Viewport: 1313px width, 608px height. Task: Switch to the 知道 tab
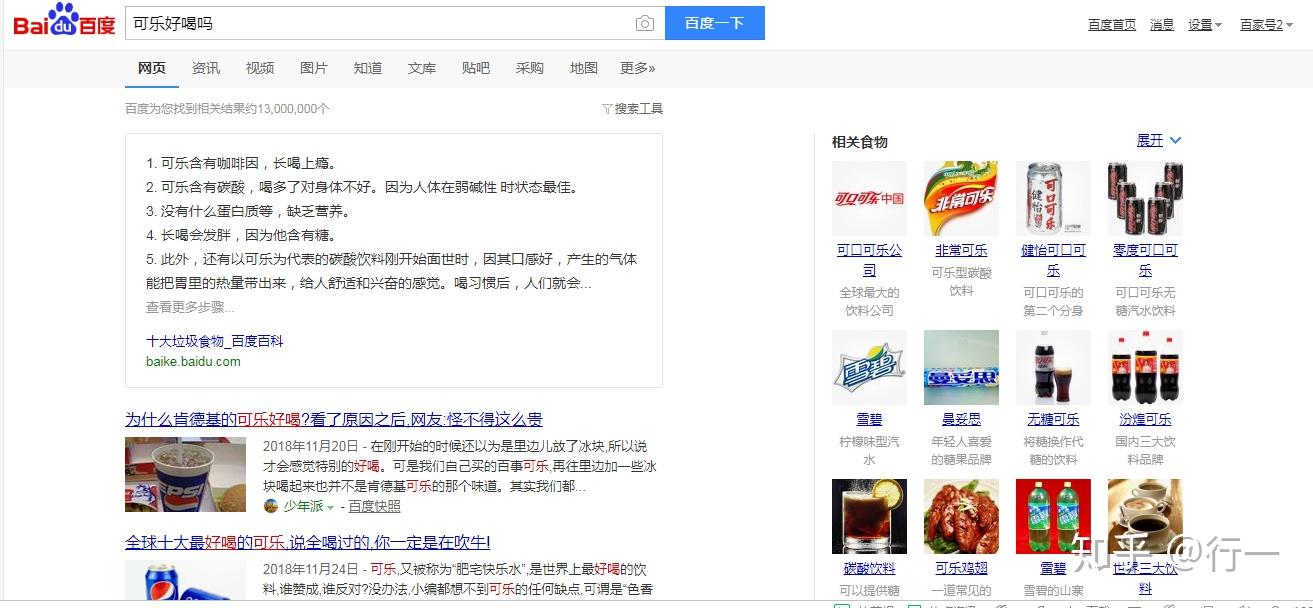(x=368, y=68)
